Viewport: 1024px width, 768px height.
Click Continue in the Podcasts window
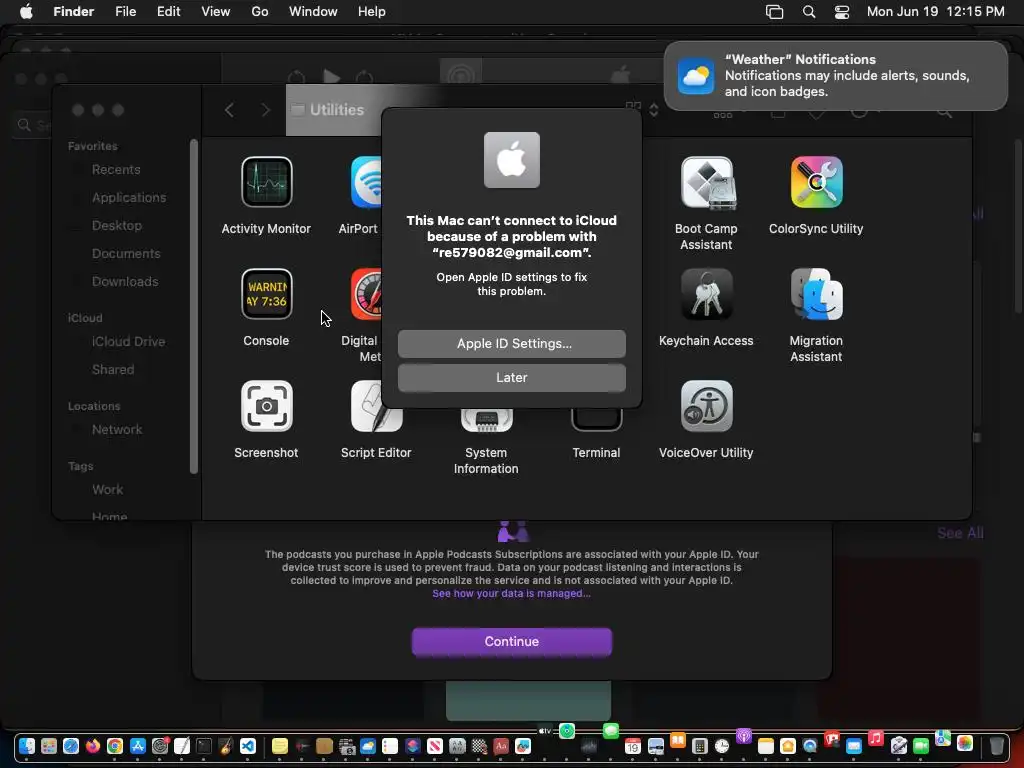[x=511, y=641]
